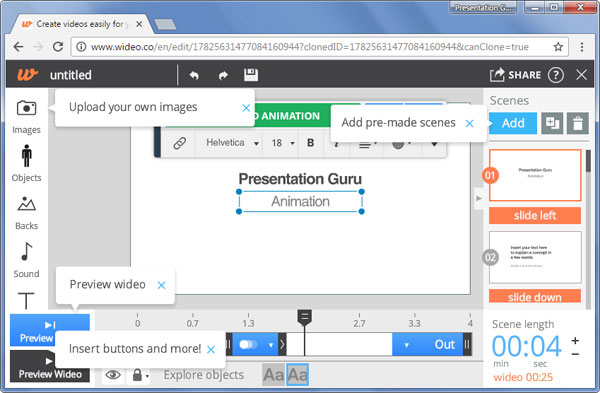Click the wideo logo
Viewport: 600px width, 393px height.
coord(28,74)
